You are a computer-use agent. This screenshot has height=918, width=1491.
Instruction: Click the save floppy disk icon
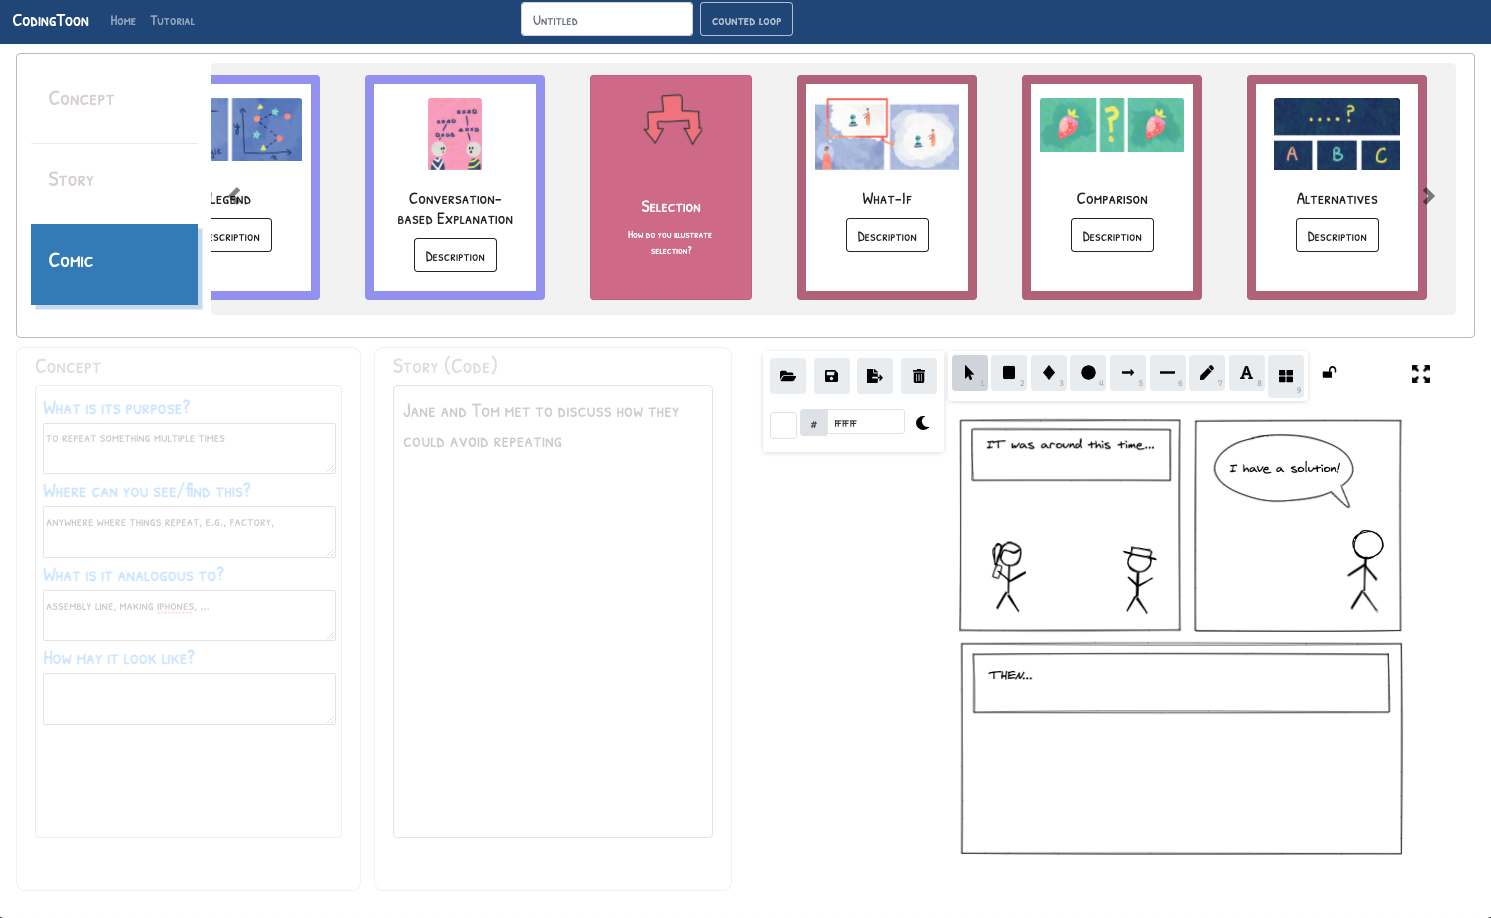coord(831,376)
